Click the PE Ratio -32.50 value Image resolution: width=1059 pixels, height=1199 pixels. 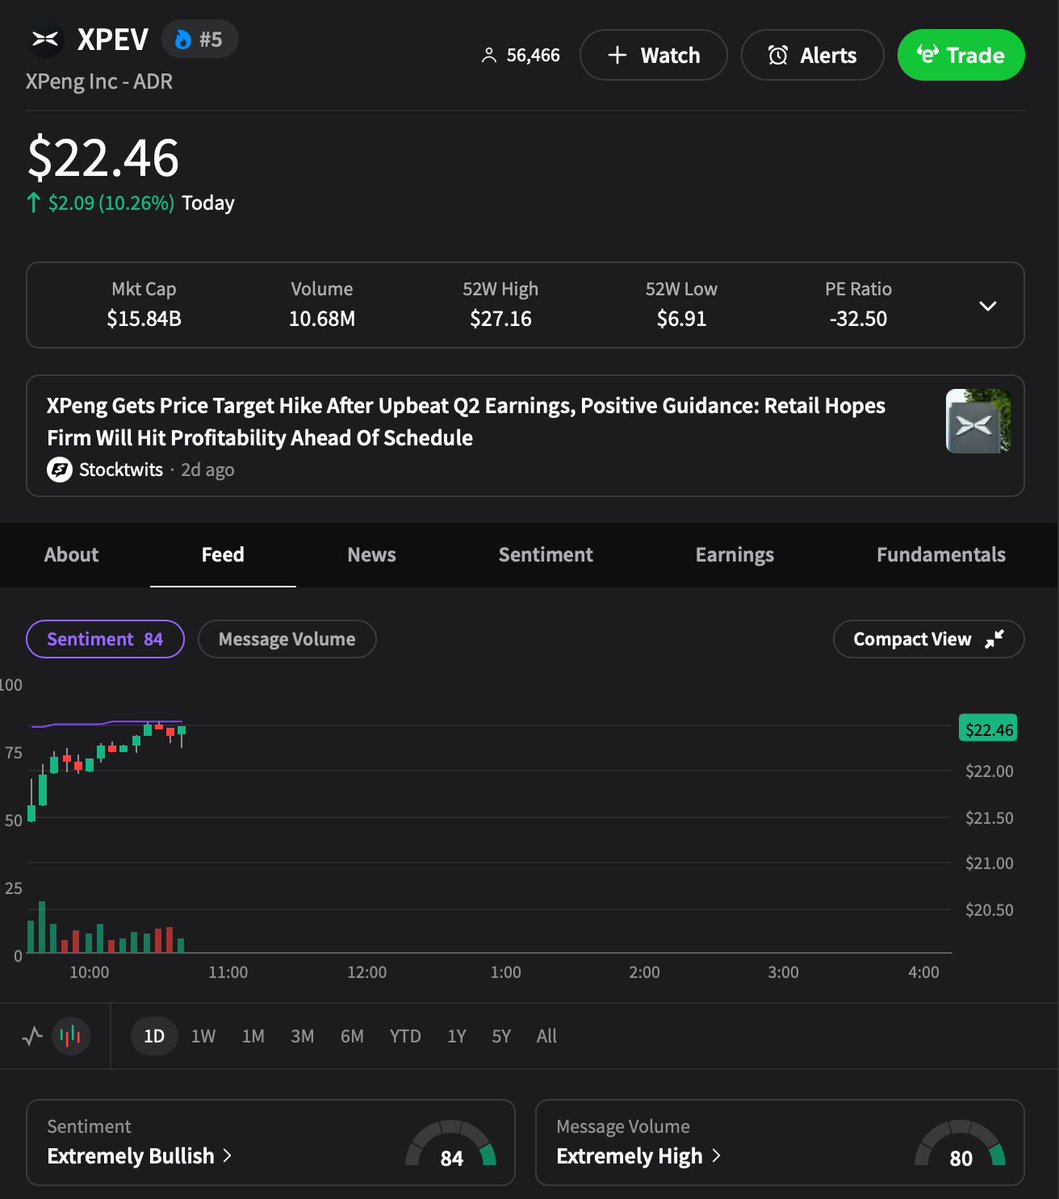point(858,318)
